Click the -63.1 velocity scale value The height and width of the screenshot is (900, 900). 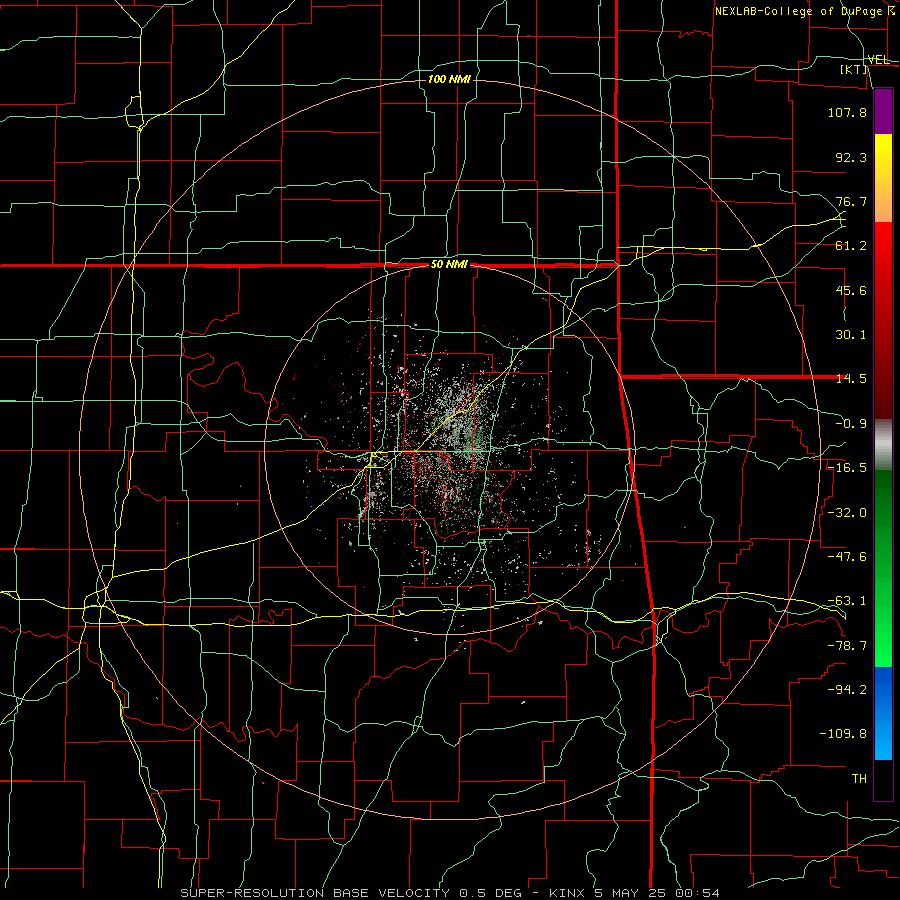tap(847, 601)
